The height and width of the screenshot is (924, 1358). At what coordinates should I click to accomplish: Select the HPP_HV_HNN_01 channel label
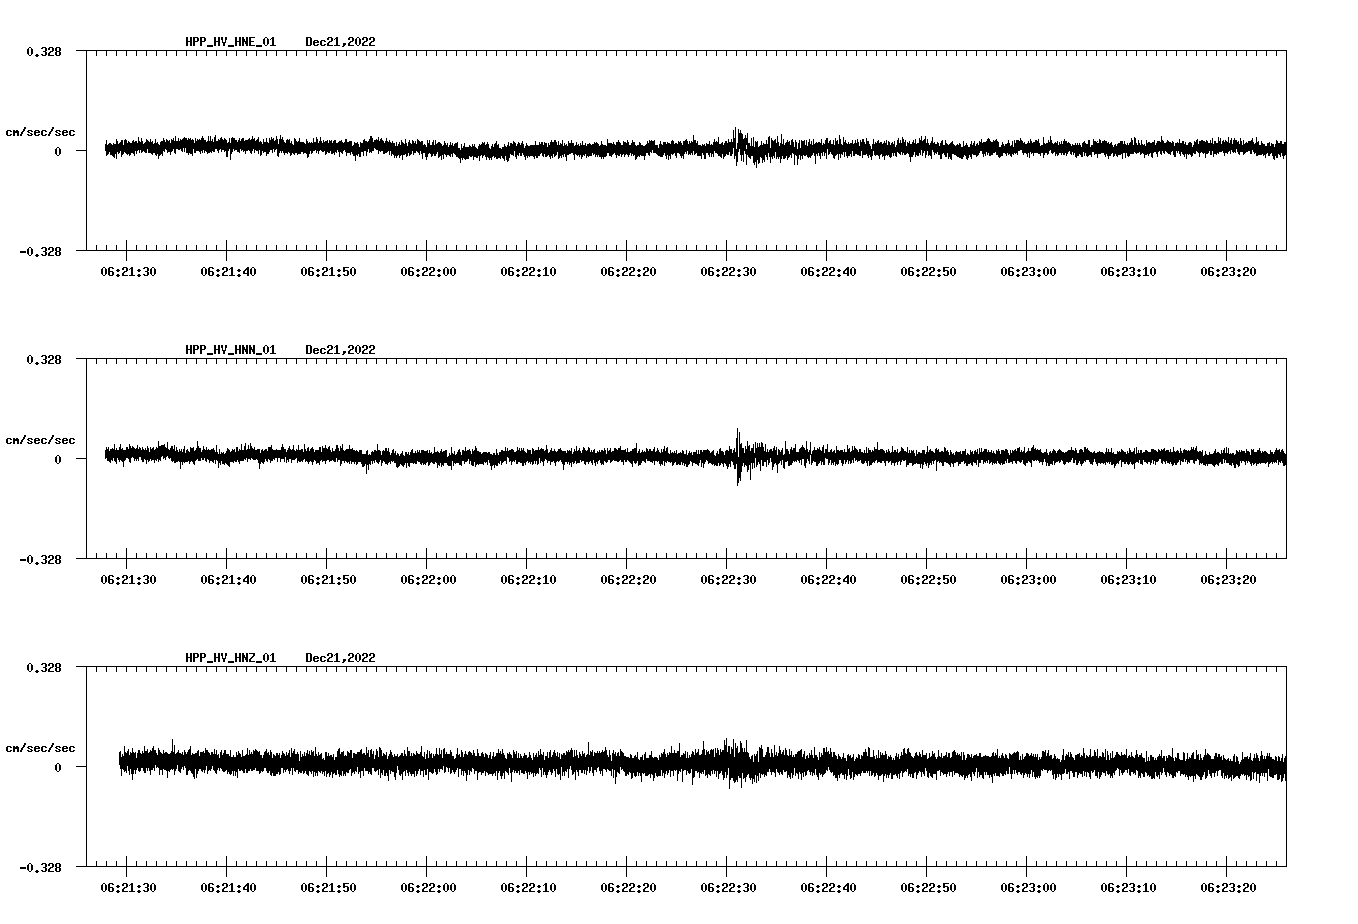pos(230,350)
